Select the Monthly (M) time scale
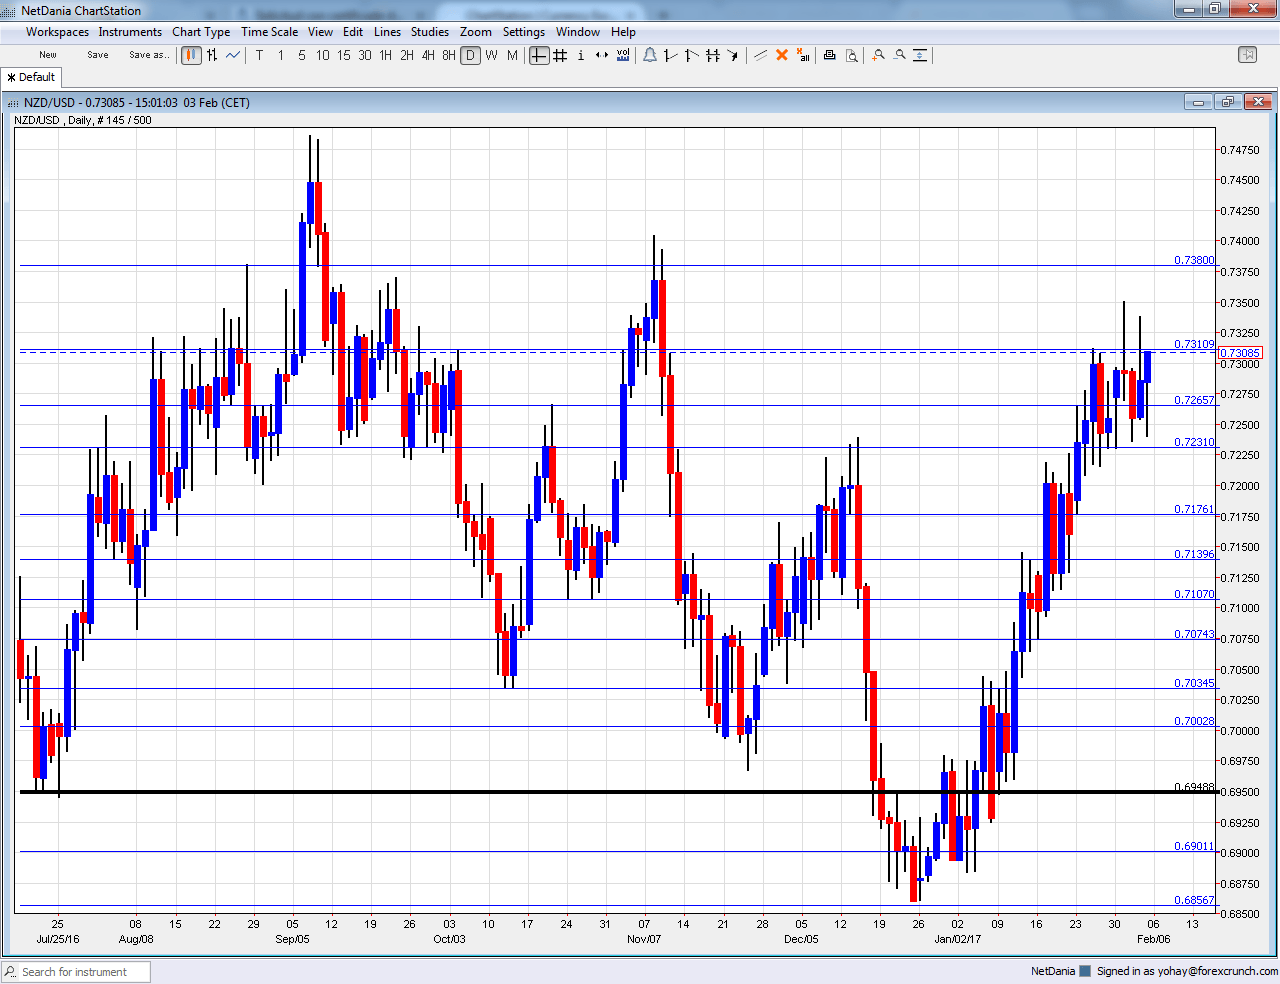Viewport: 1280px width, 984px height. pos(512,55)
